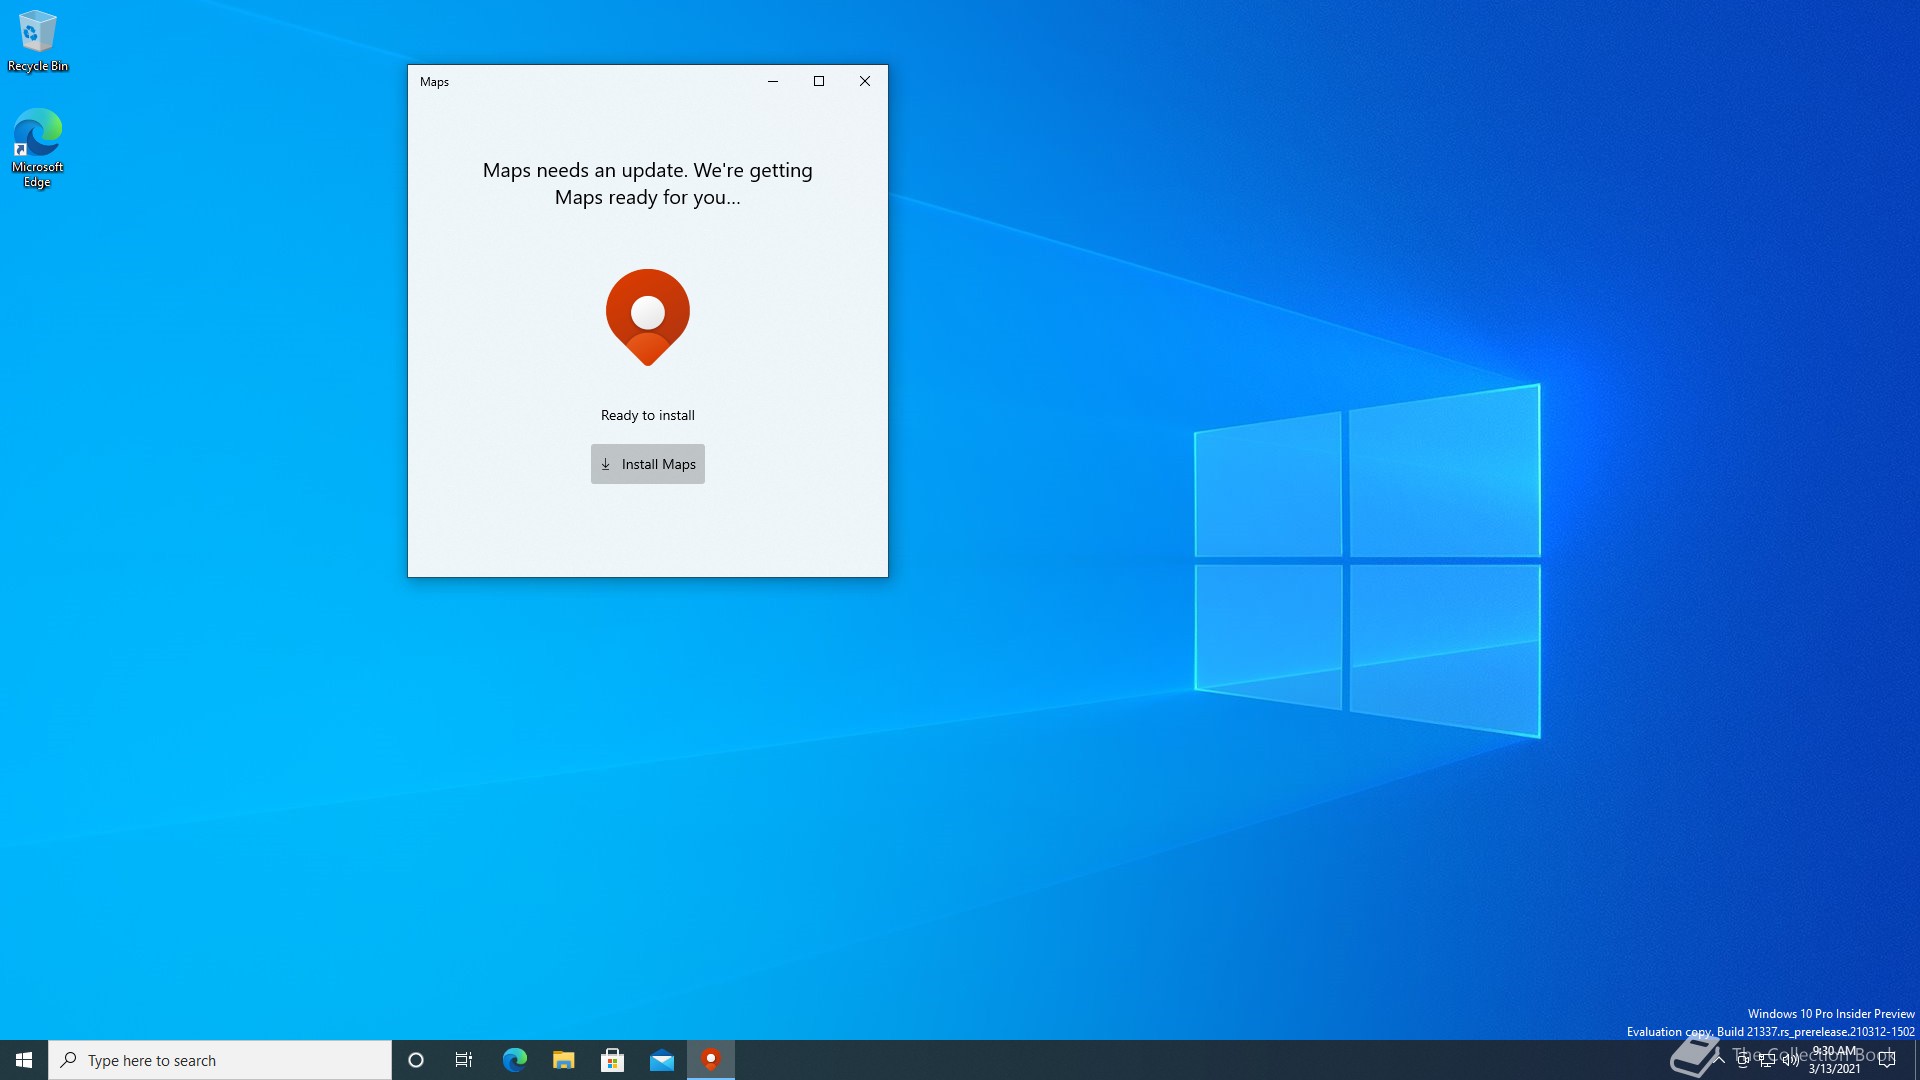This screenshot has width=1920, height=1080.
Task: Open Cortana from the taskbar
Action: (416, 1060)
